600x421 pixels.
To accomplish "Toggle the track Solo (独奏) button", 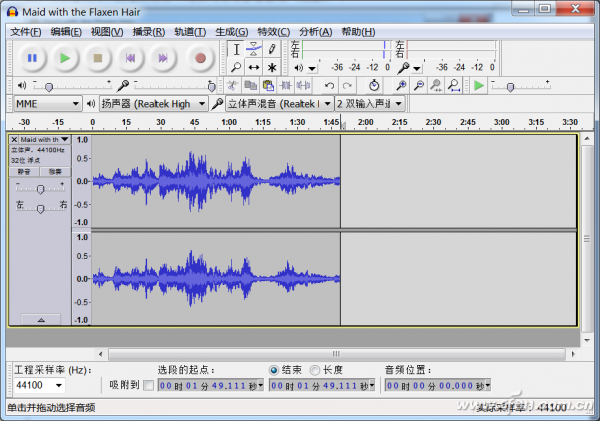I will 55,171.
